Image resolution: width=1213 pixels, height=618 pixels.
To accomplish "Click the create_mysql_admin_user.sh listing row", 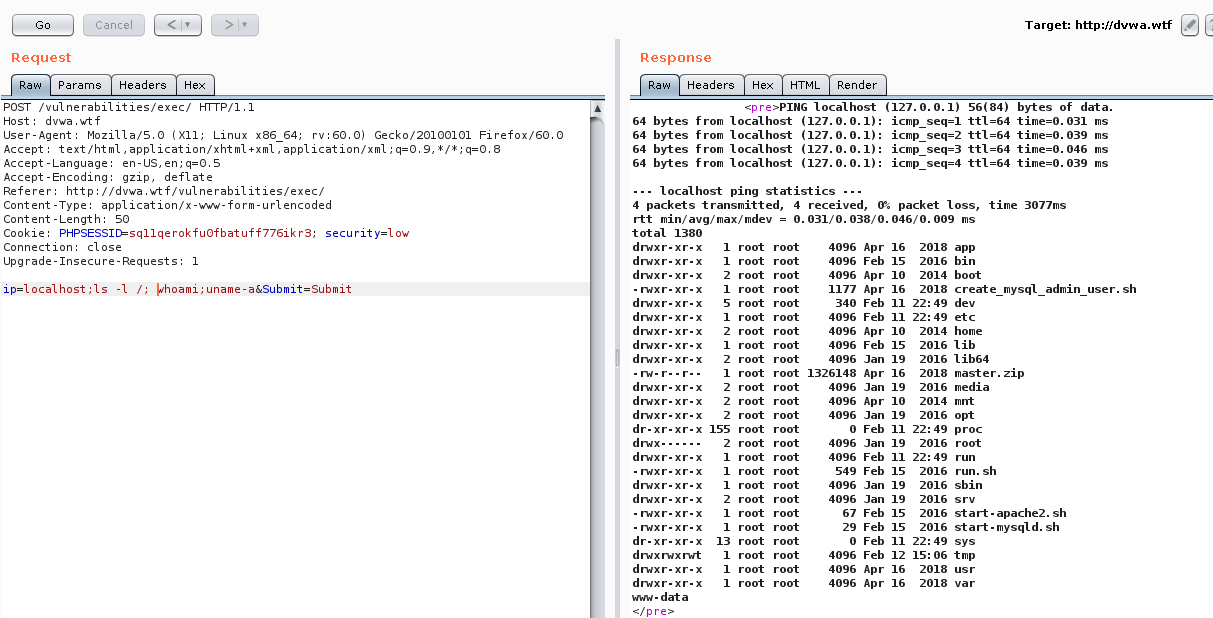I will [885, 289].
